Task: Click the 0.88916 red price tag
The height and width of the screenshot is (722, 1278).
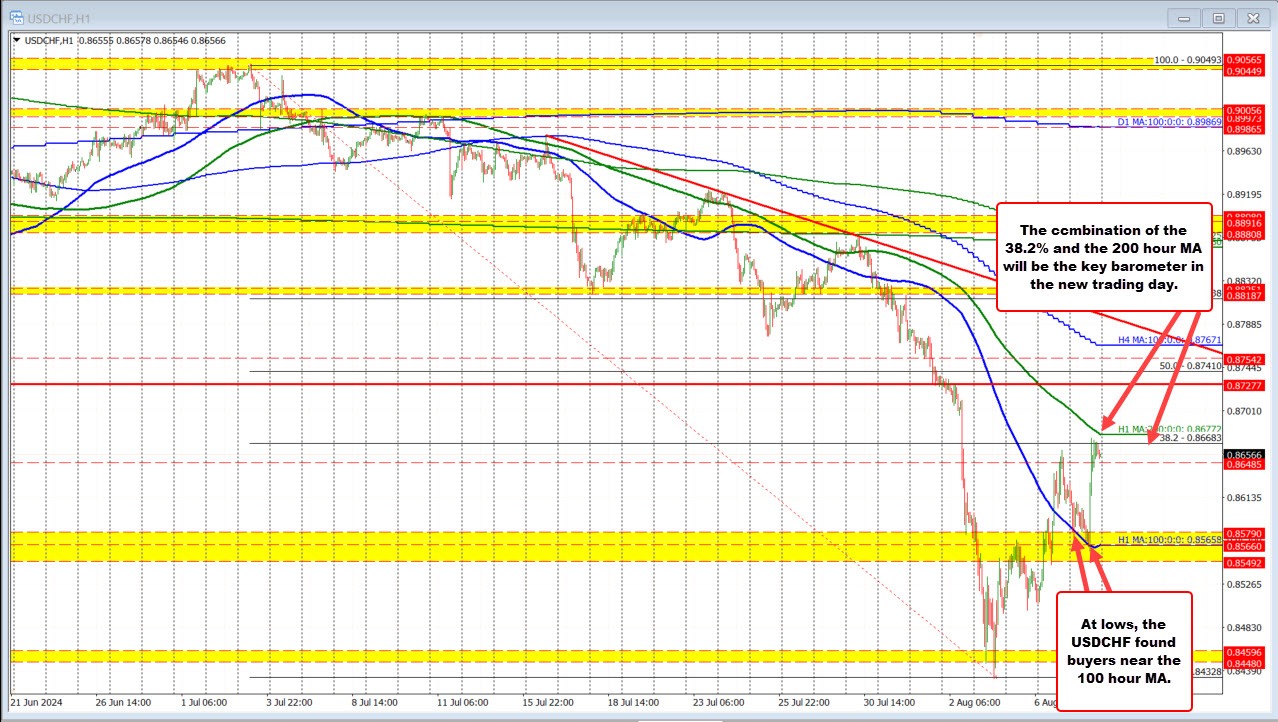Action: 1246,224
